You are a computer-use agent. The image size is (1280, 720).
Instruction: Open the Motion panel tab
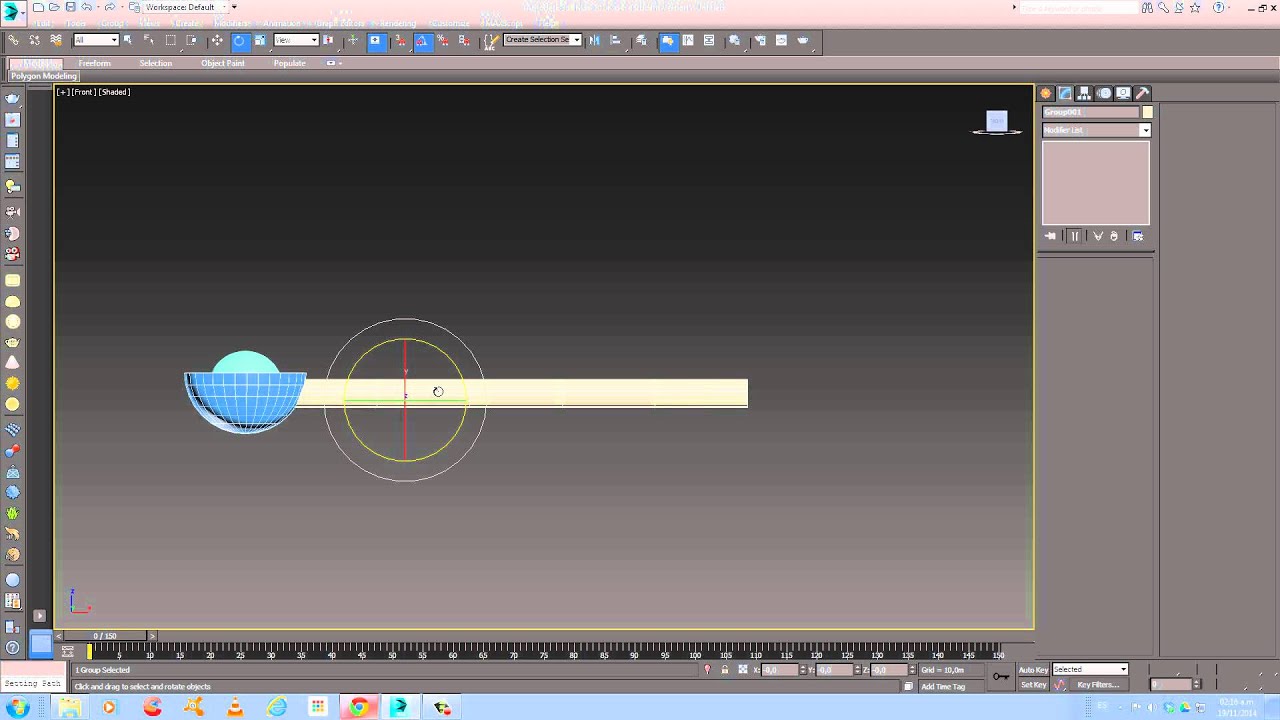pos(1104,93)
